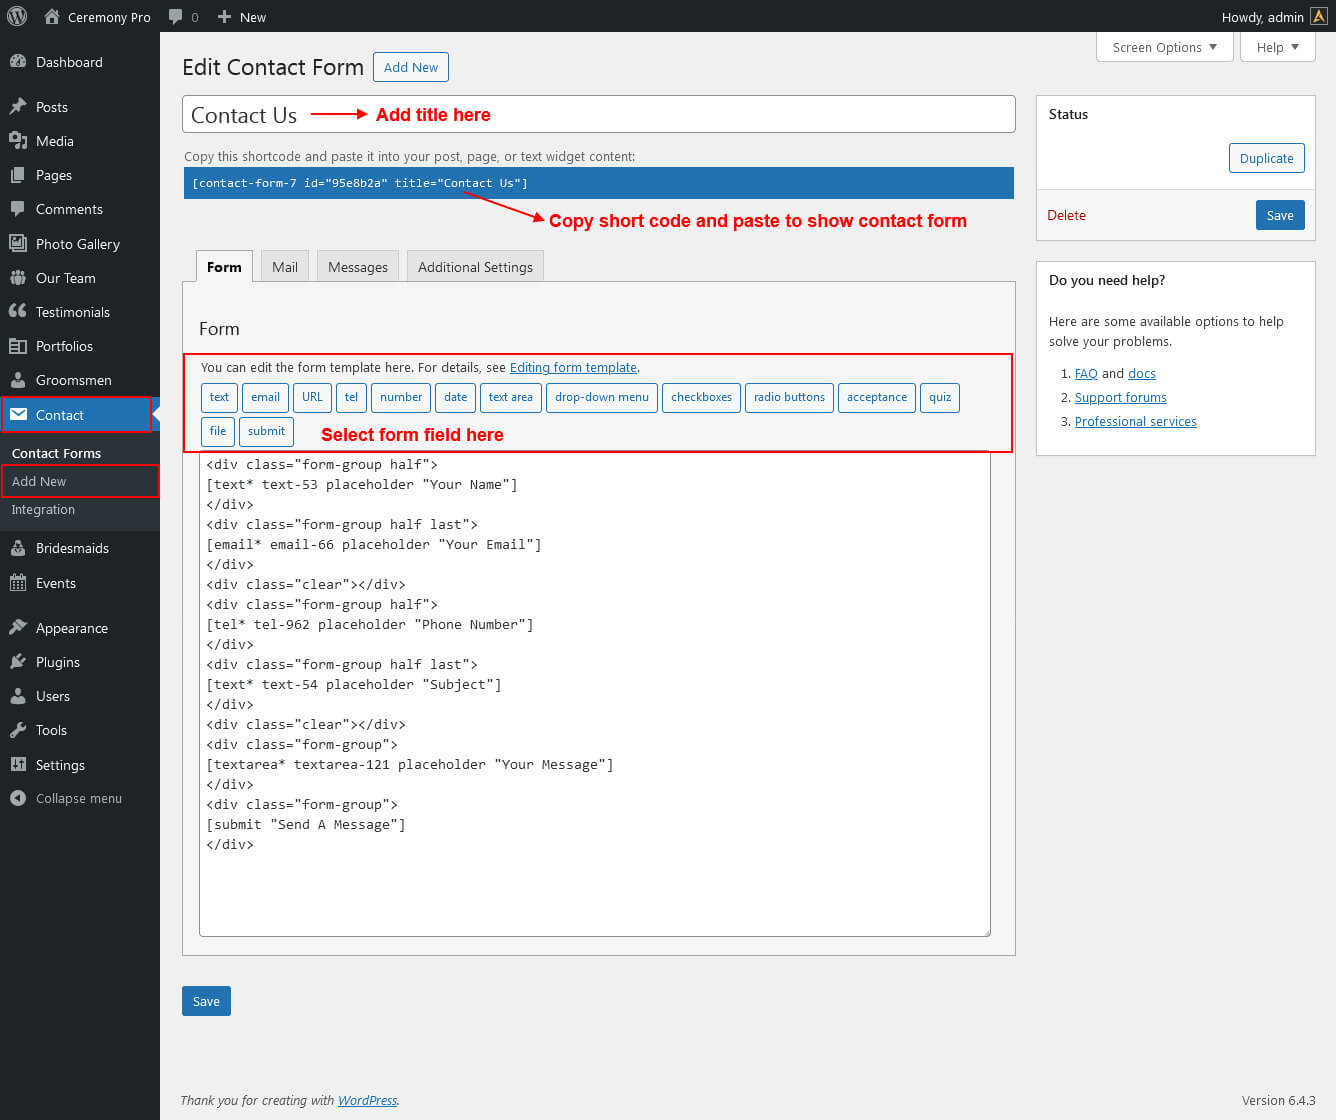The width and height of the screenshot is (1336, 1120).
Task: Click the Duplicate button
Action: coord(1266,158)
